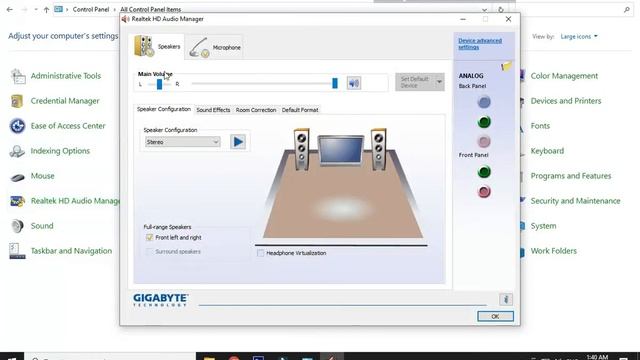Click the pink front panel jack
The image size is (640, 360).
point(484,191)
